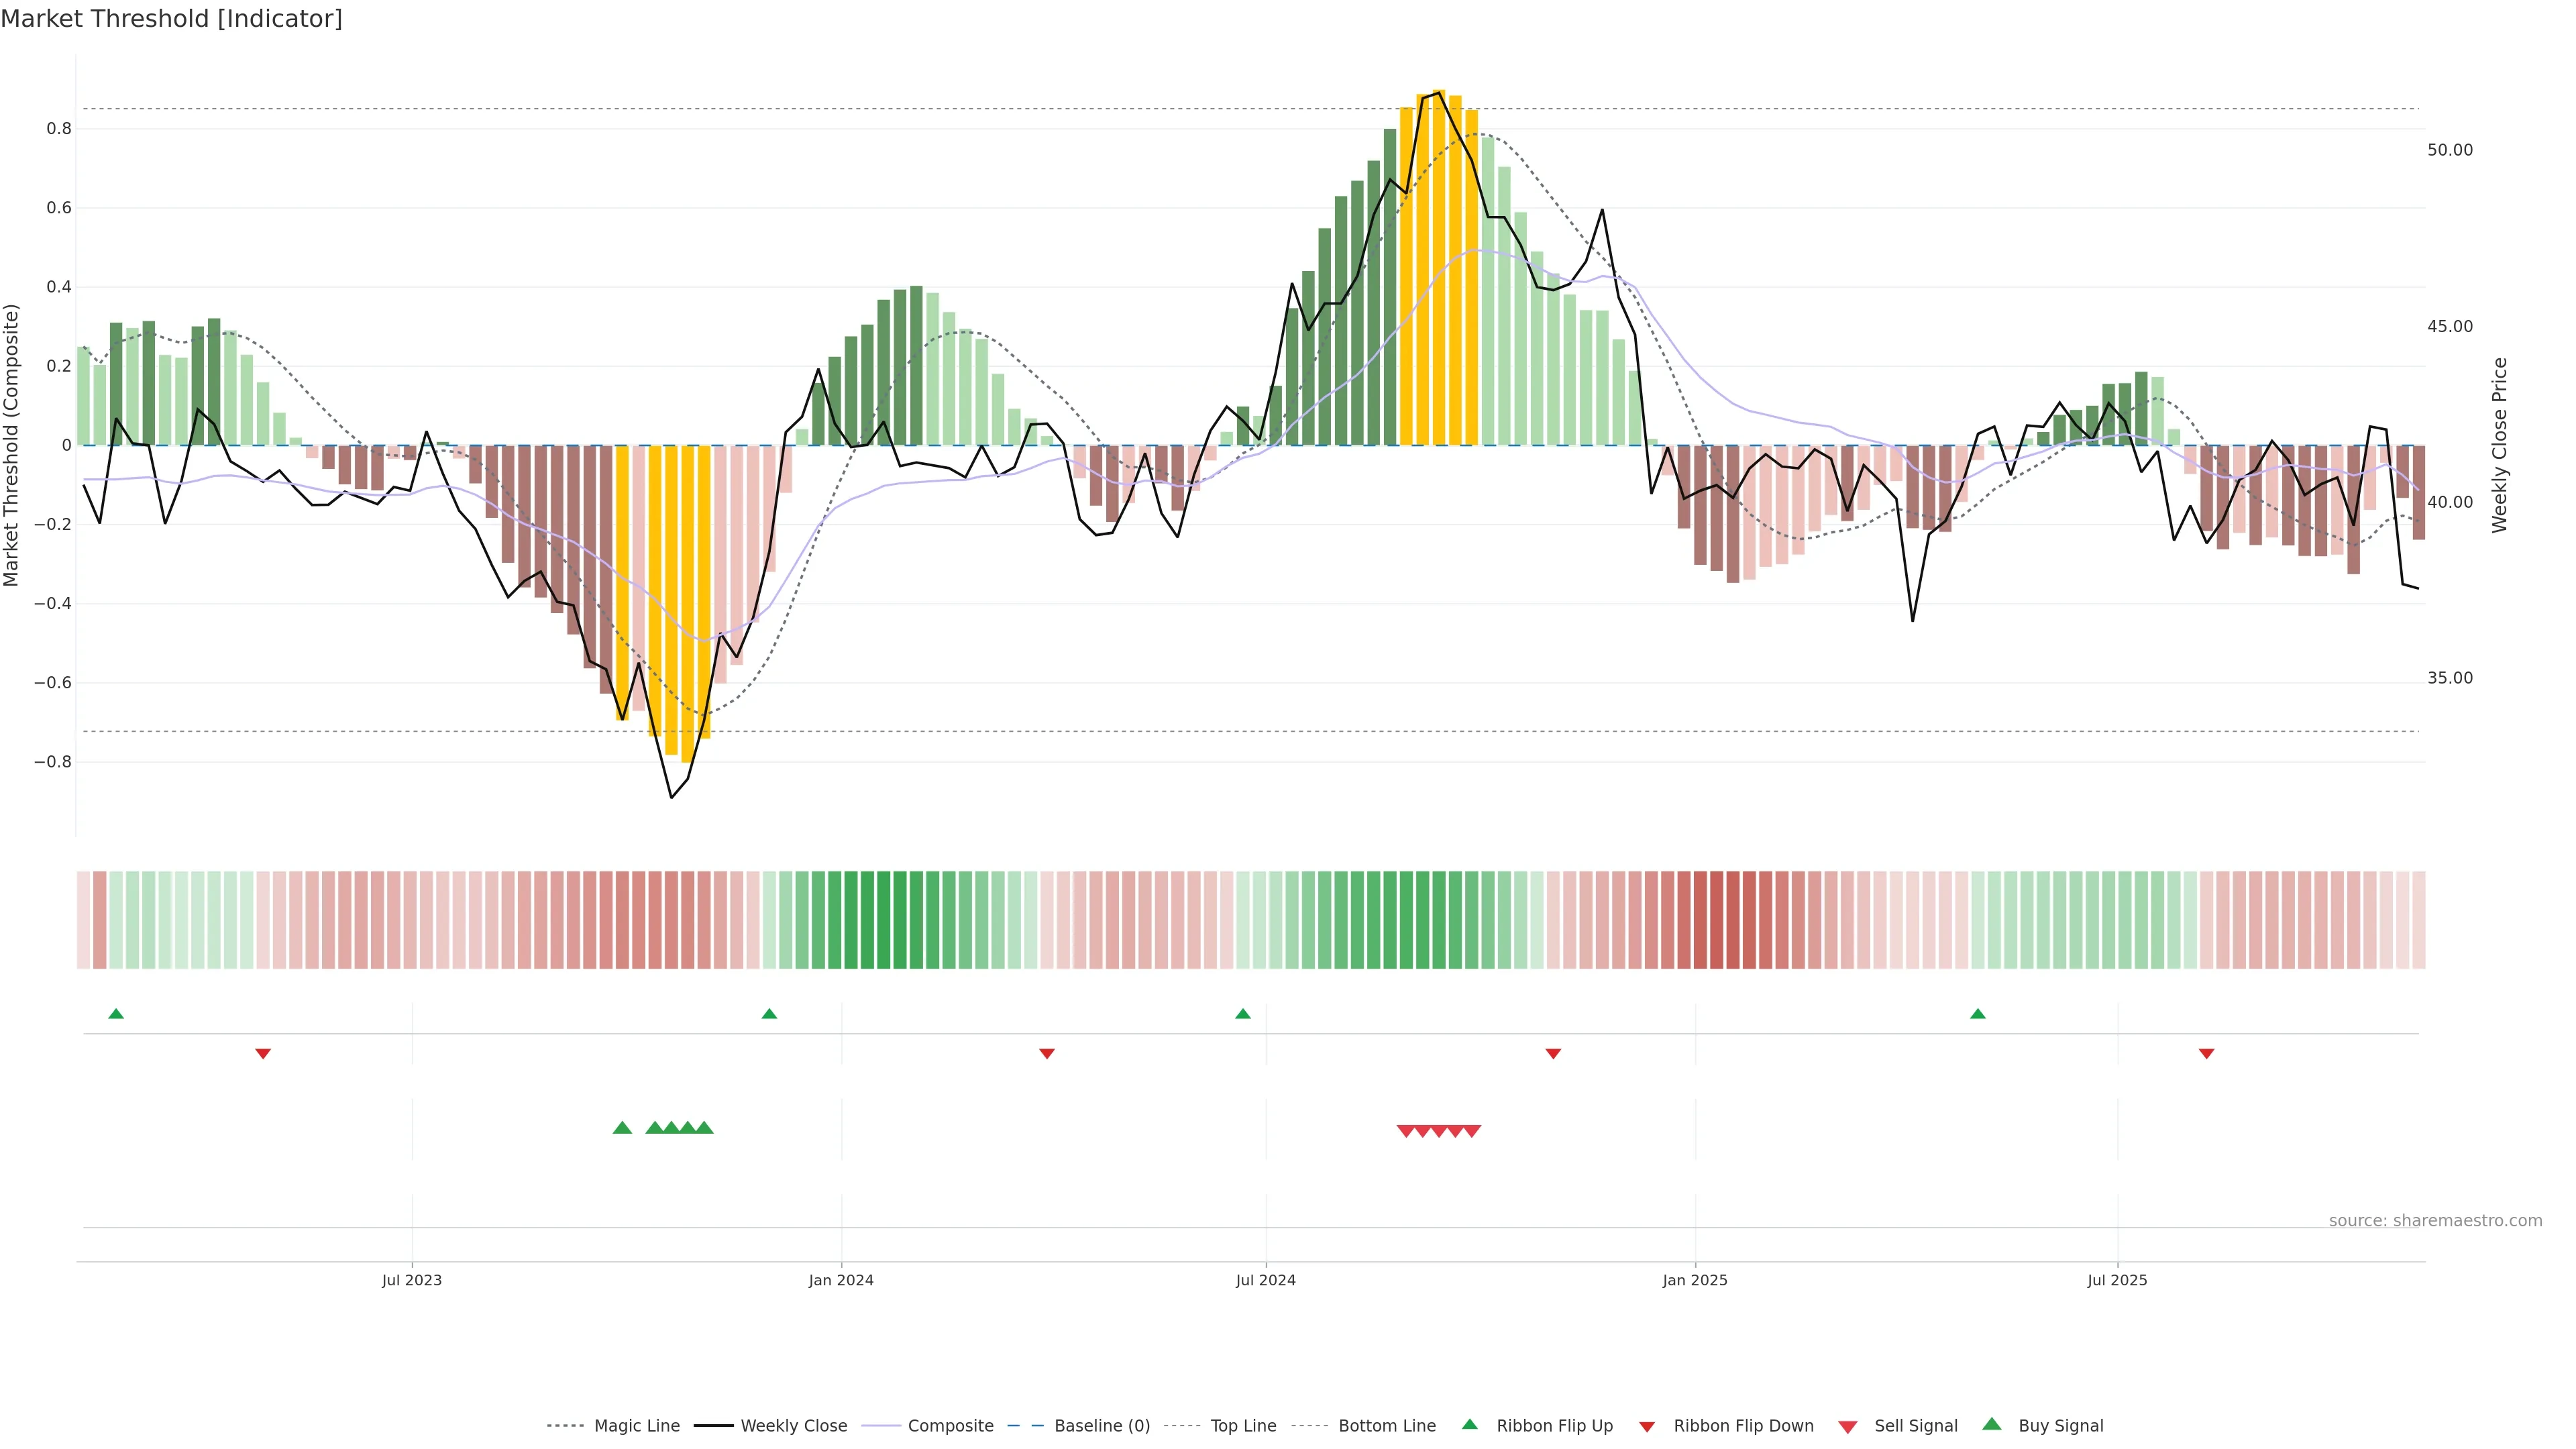Click the source: sharemaestro.com text
This screenshot has width=2576, height=1449.
[2435, 1220]
